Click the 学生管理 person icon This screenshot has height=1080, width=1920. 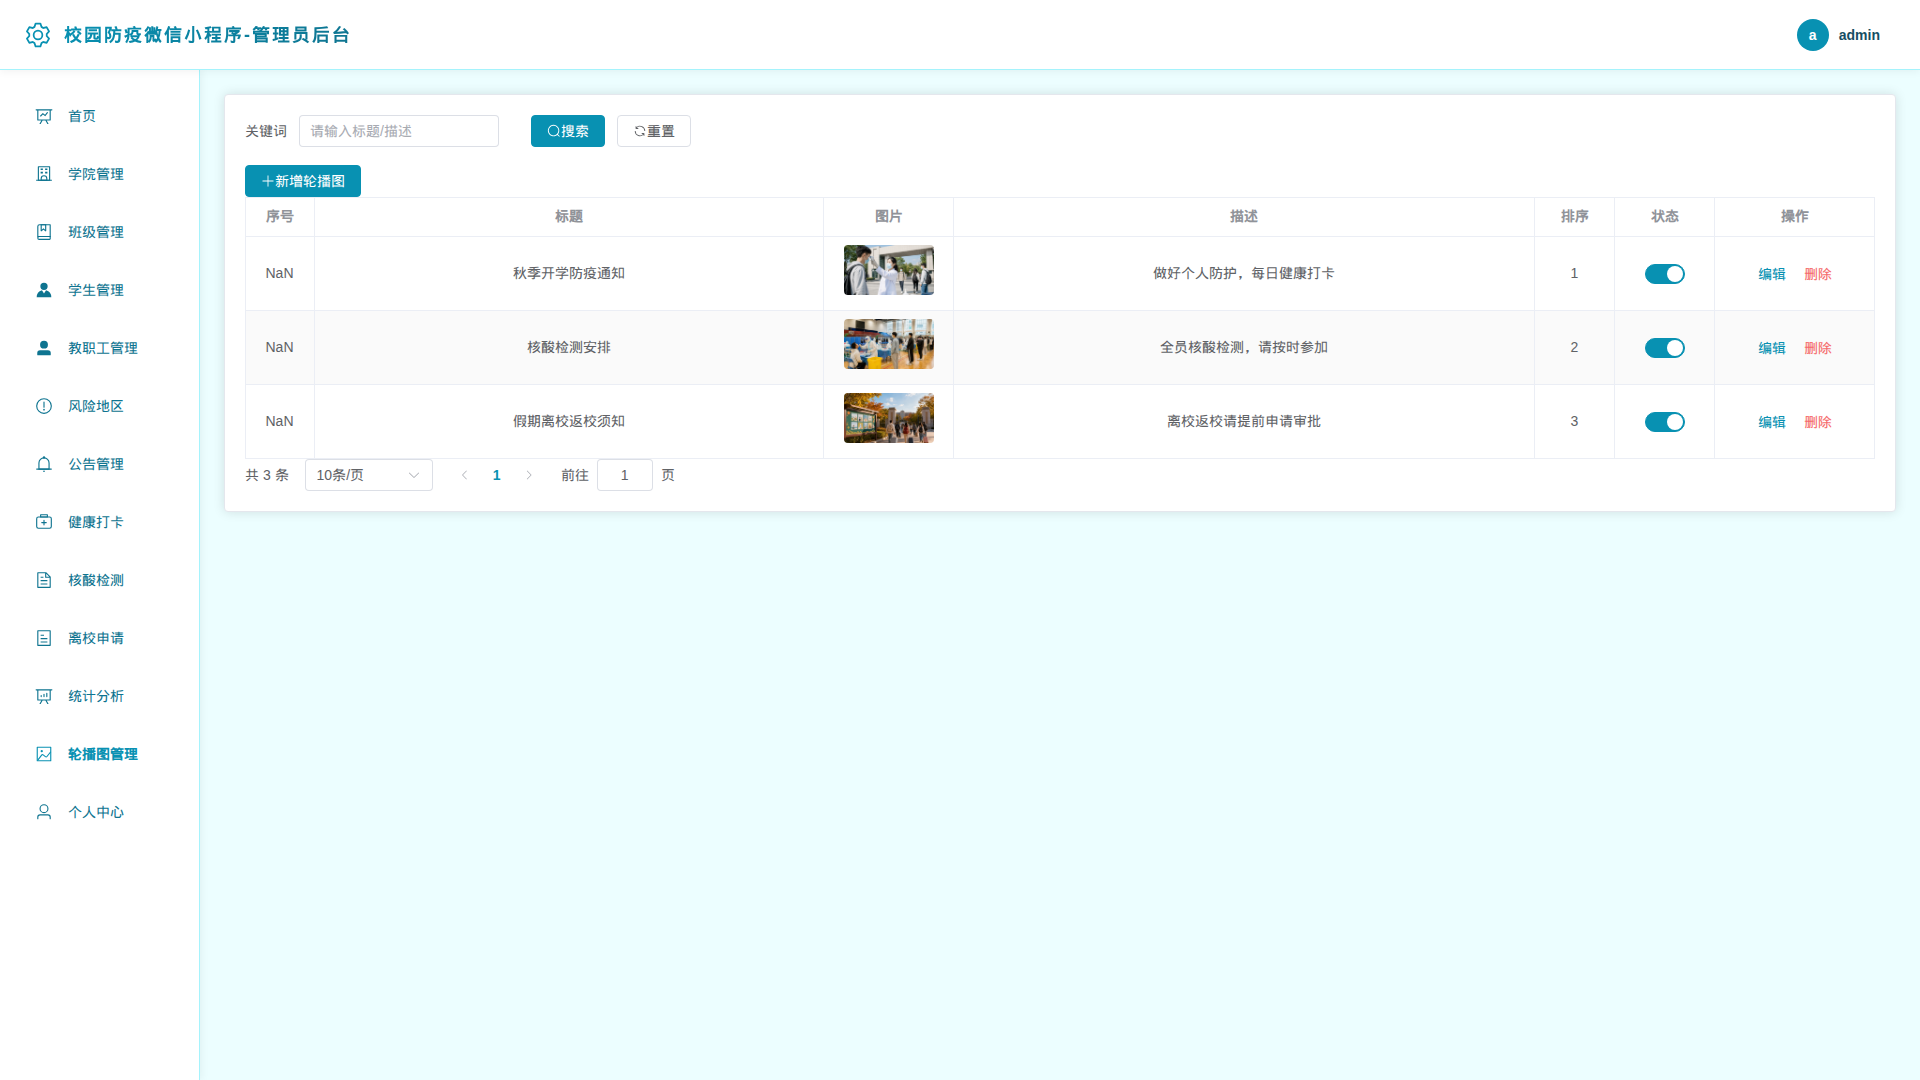(x=44, y=290)
